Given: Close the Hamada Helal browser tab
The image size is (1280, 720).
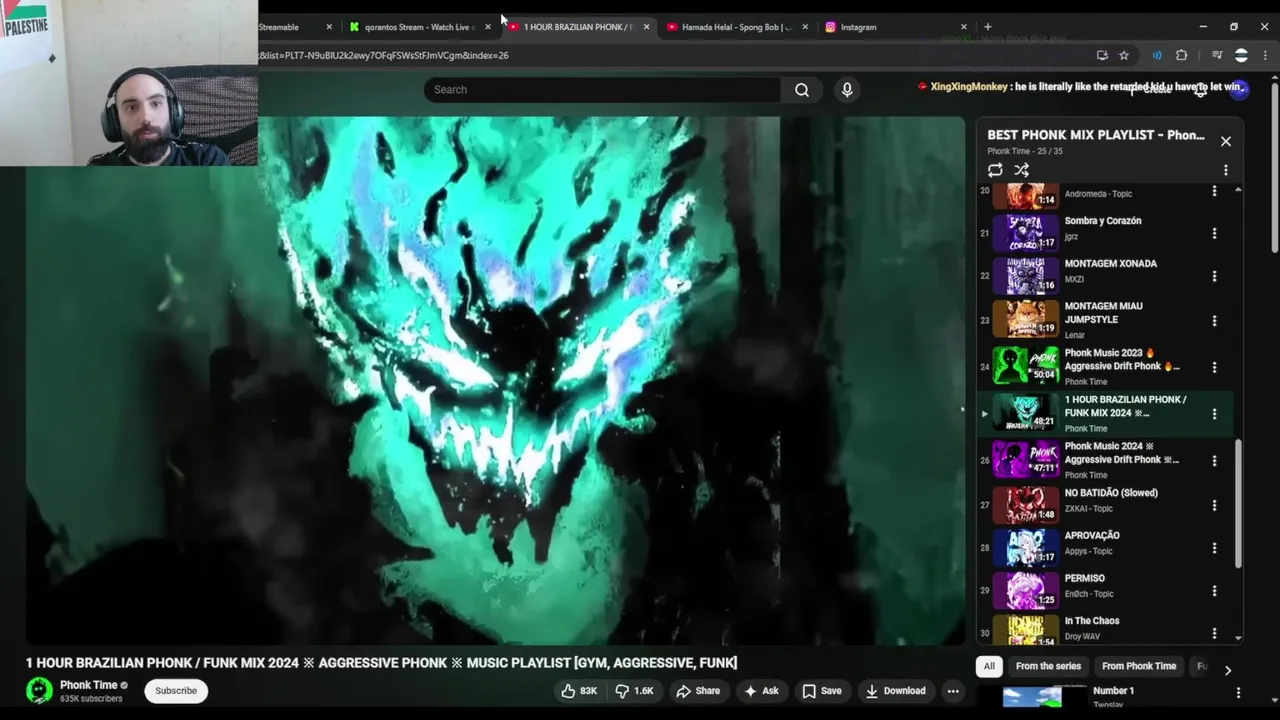Looking at the screenshot, I should 805,27.
